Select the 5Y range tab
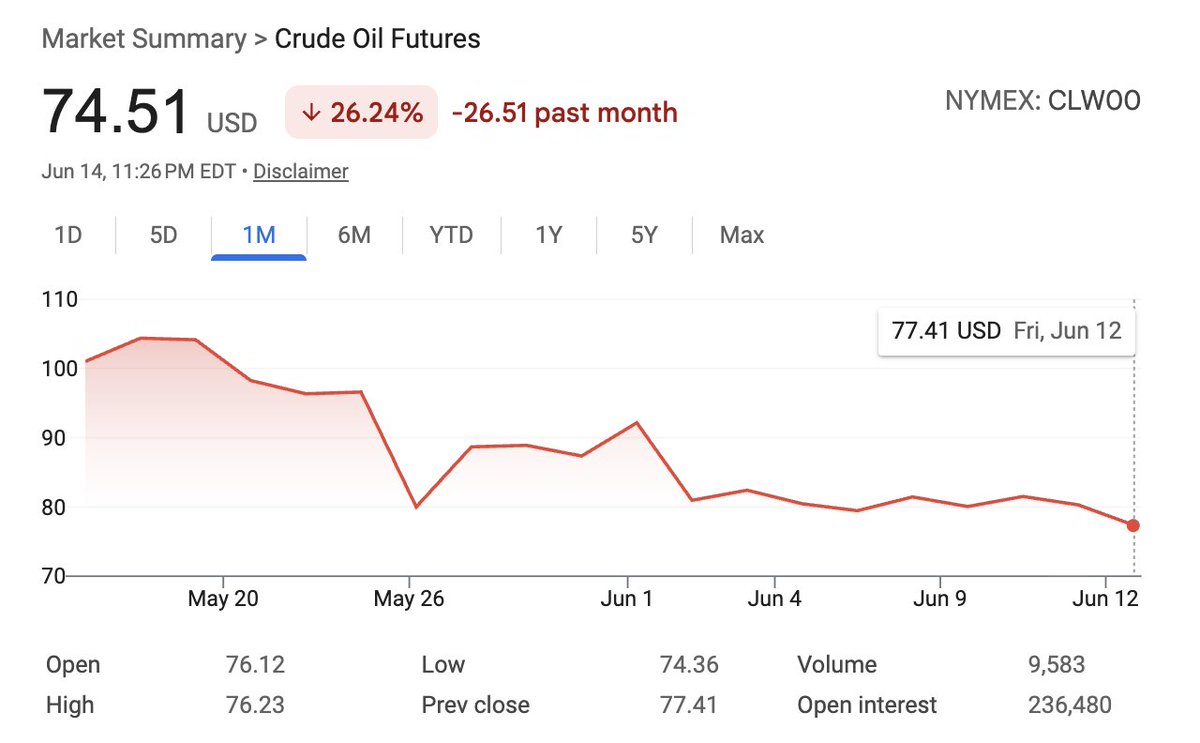 [x=644, y=236]
